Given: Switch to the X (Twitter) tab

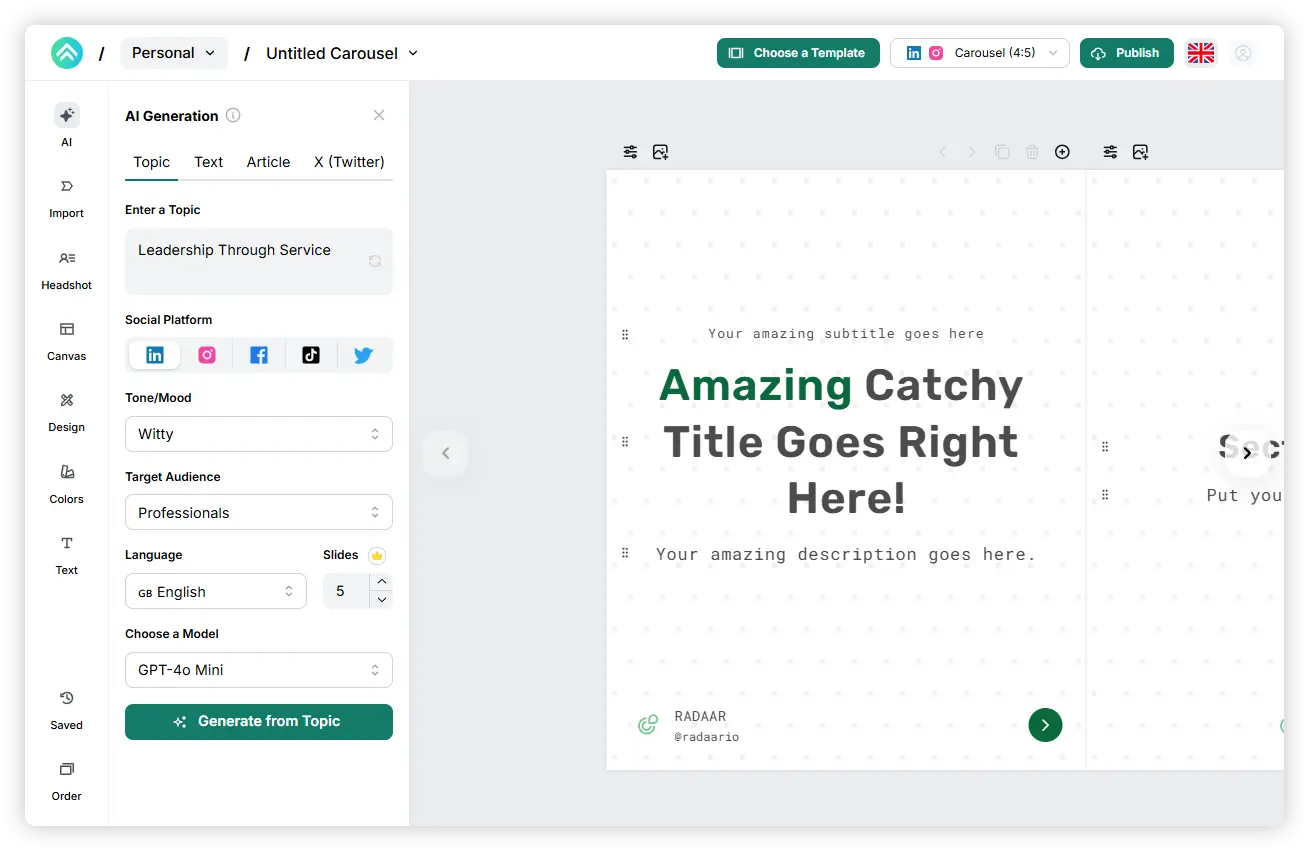Looking at the screenshot, I should [x=349, y=162].
